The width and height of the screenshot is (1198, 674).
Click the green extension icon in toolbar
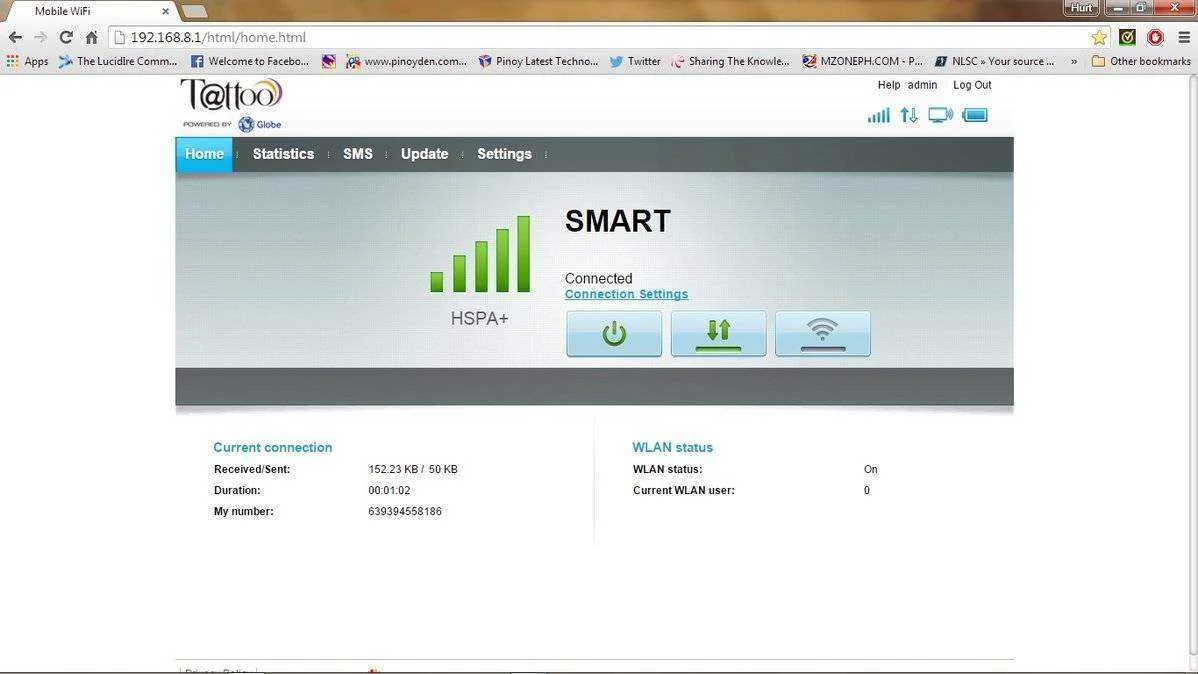pyautogui.click(x=1127, y=37)
